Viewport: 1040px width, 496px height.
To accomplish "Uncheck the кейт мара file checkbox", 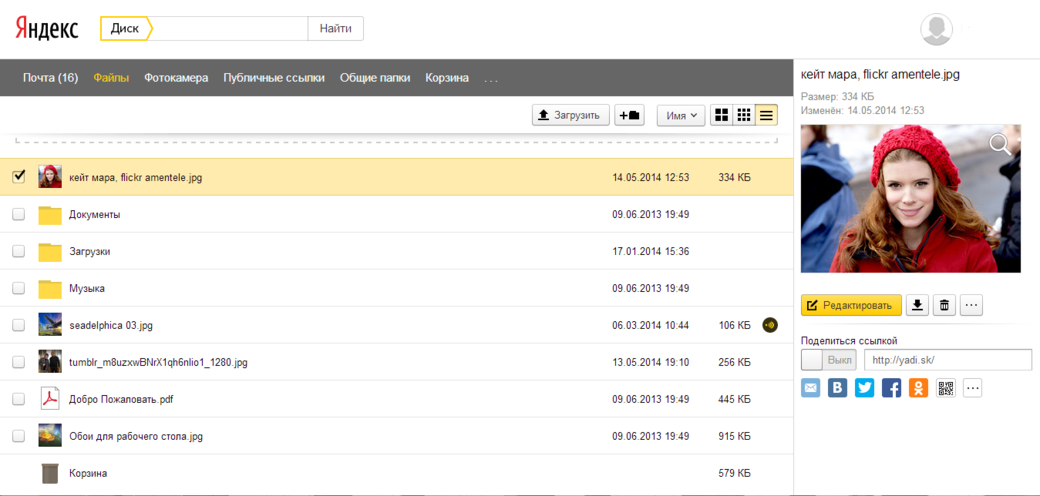I will (x=19, y=176).
